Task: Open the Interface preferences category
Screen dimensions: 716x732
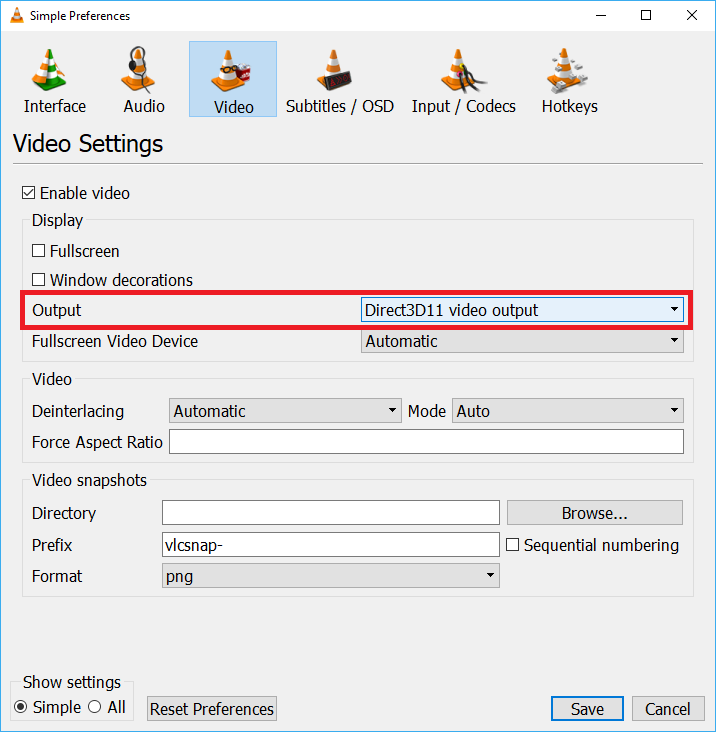Action: coord(55,80)
